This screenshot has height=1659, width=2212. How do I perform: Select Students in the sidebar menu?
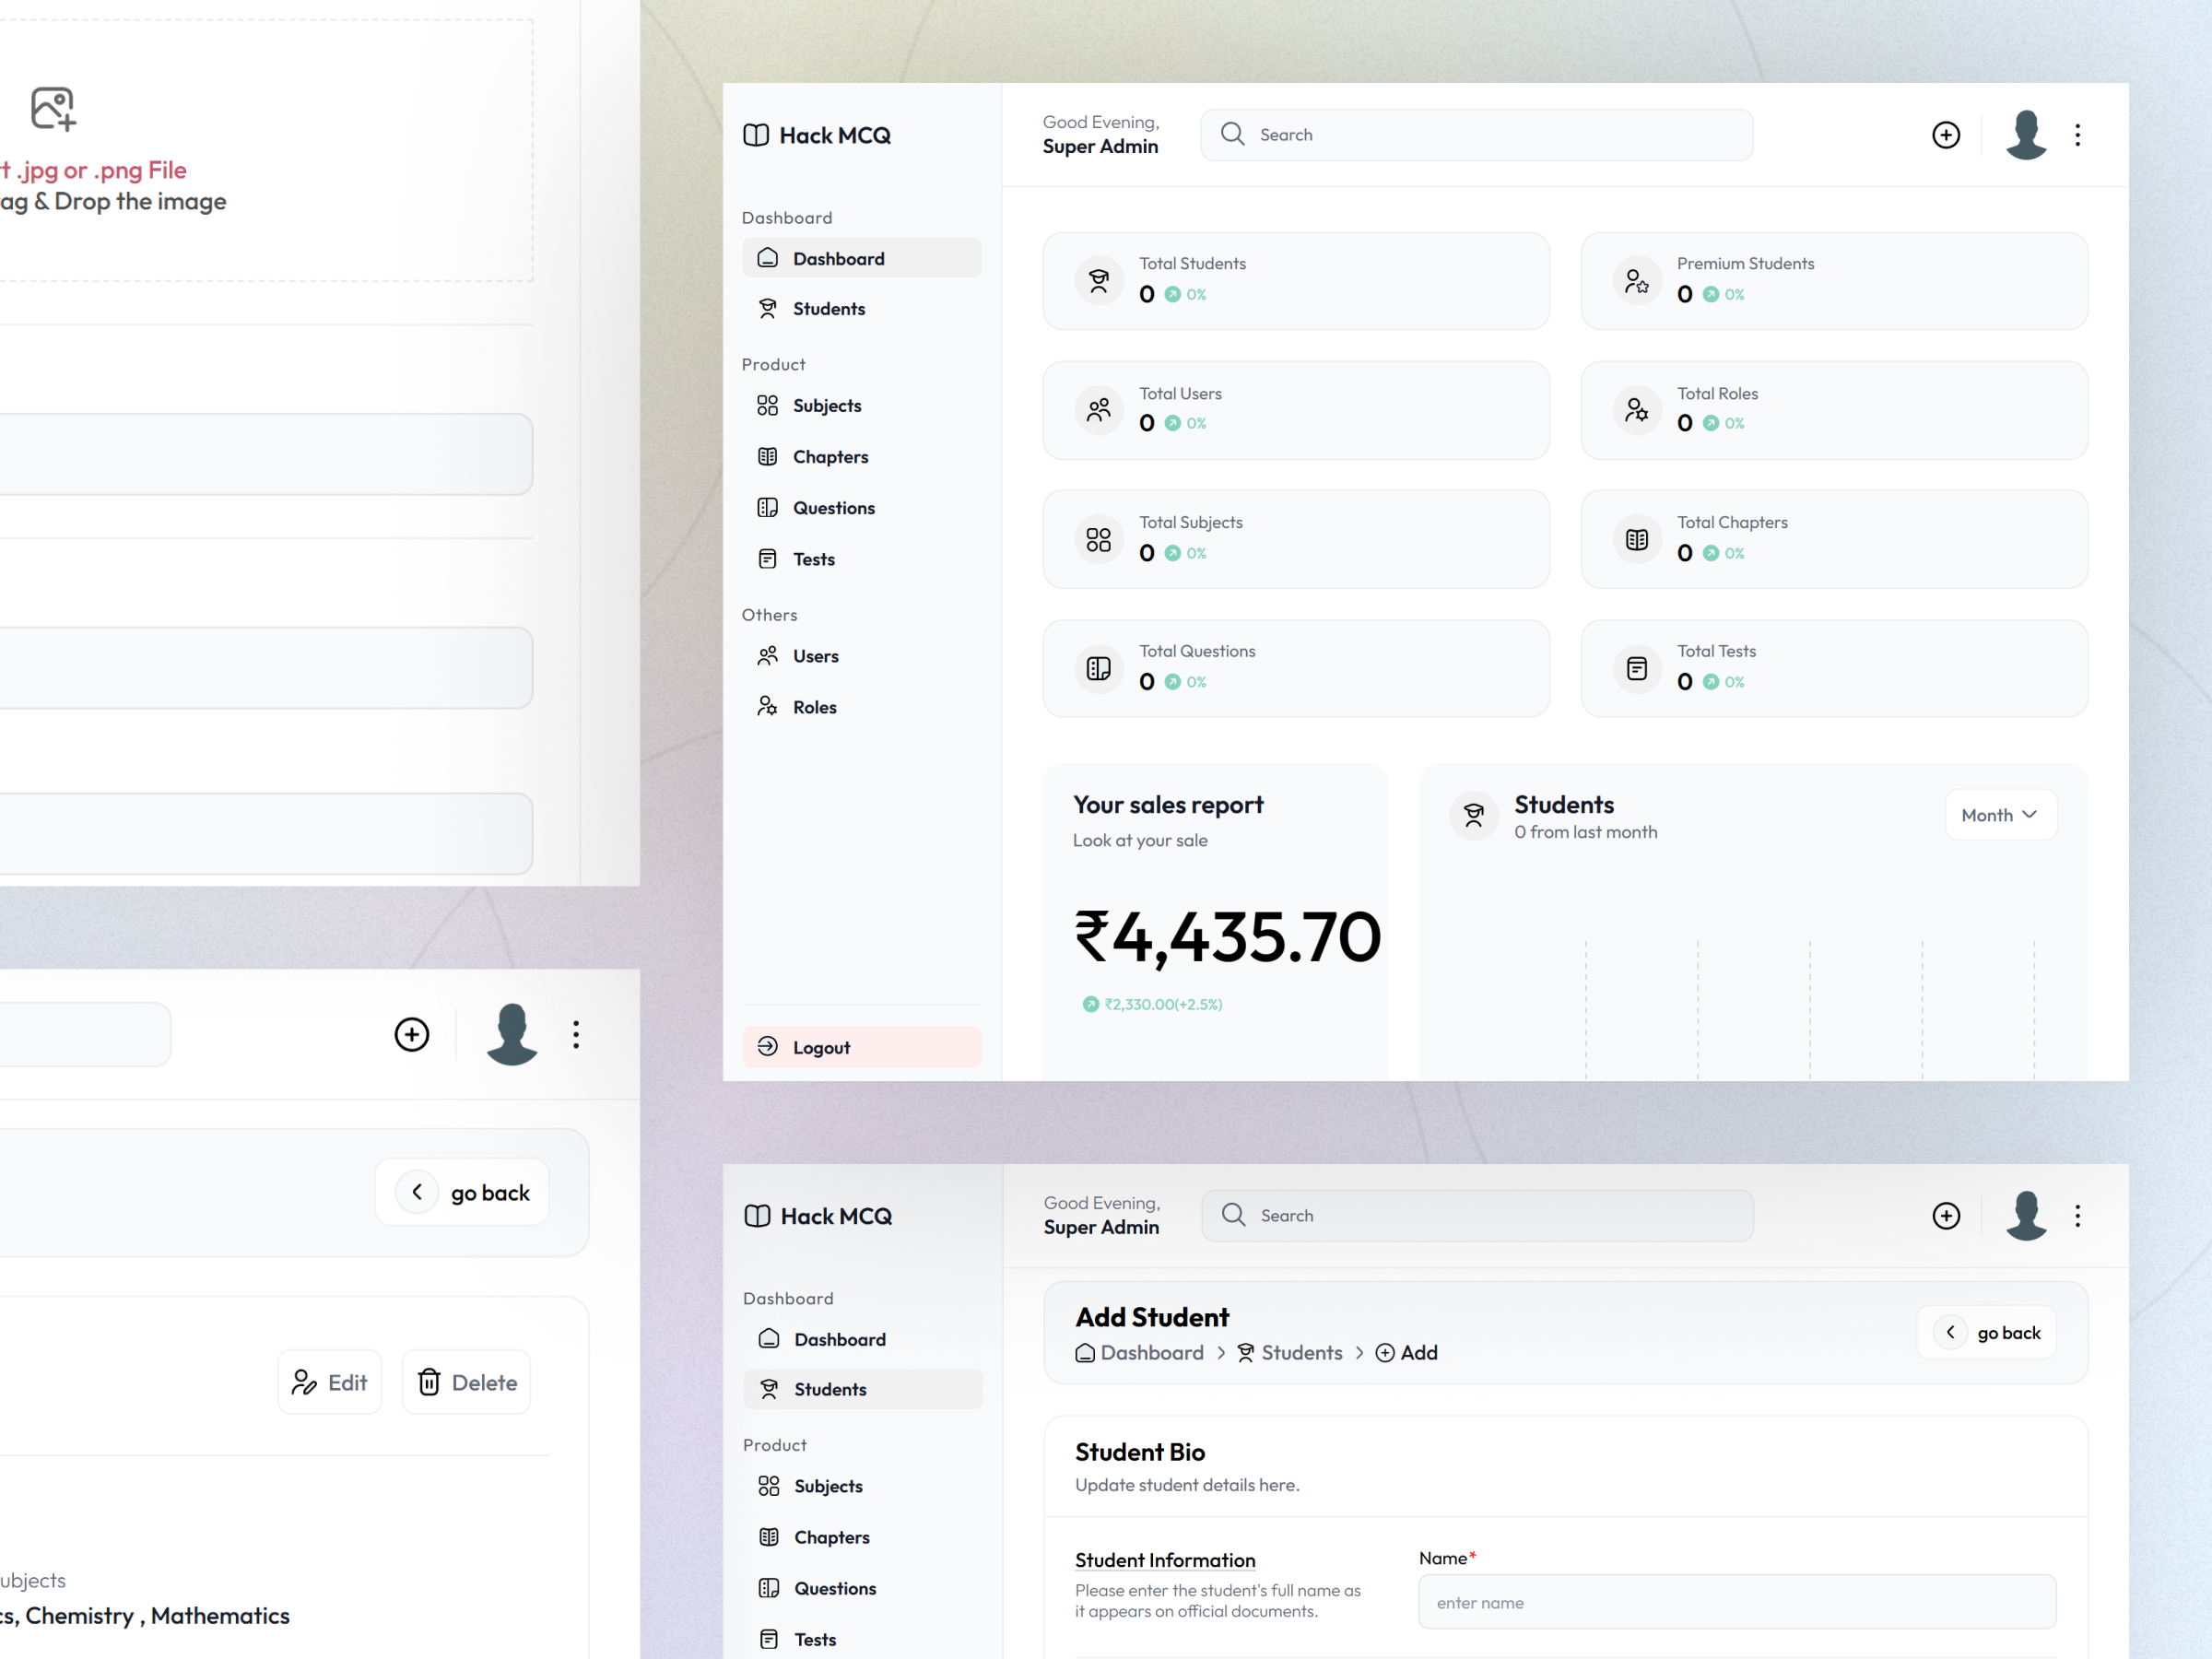click(x=830, y=308)
